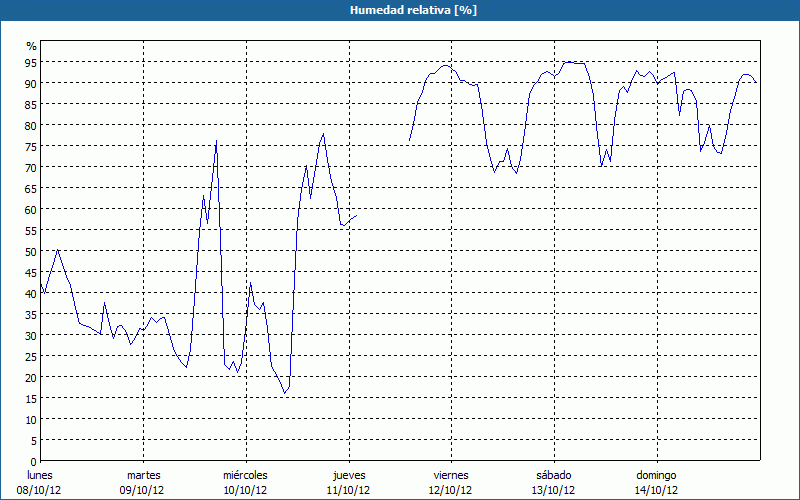Select the 'viernes' day label
The image size is (800, 500).
pos(452,475)
